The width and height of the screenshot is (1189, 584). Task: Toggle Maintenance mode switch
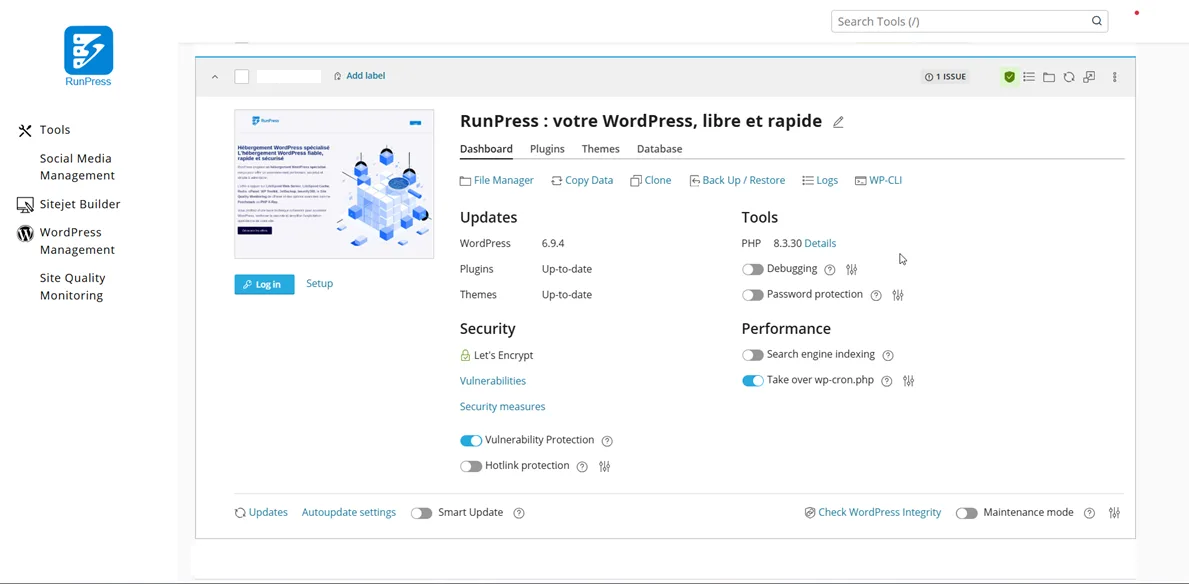(x=967, y=513)
